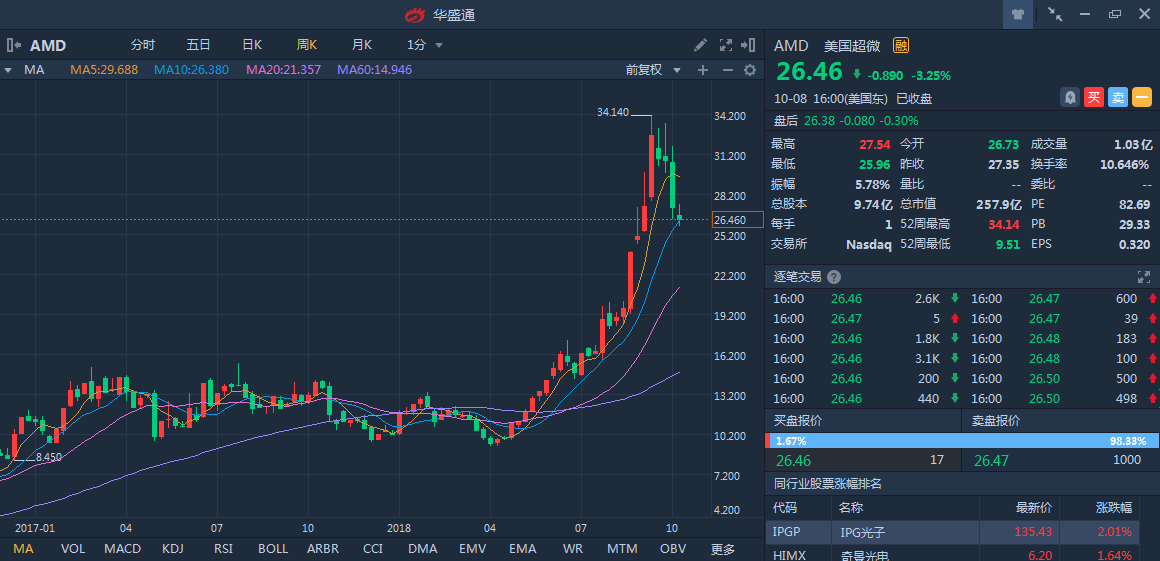Image resolution: width=1160 pixels, height=561 pixels.
Task: Select the MA indicator tab
Action: (23, 549)
